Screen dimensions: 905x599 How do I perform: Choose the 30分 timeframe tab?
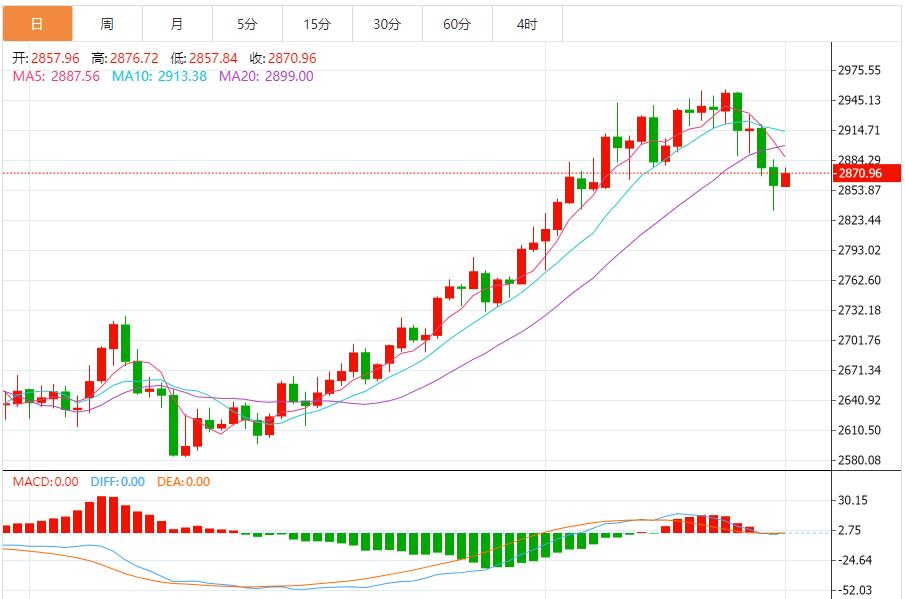[387, 24]
